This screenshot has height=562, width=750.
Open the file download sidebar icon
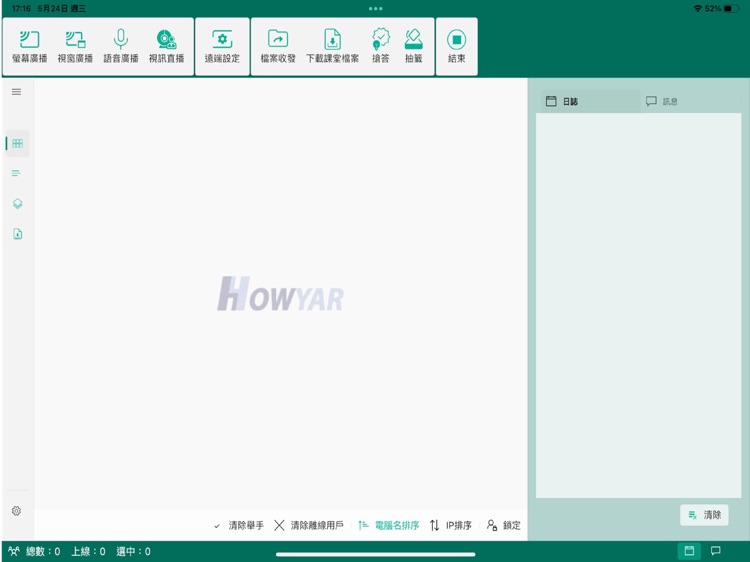[18, 234]
